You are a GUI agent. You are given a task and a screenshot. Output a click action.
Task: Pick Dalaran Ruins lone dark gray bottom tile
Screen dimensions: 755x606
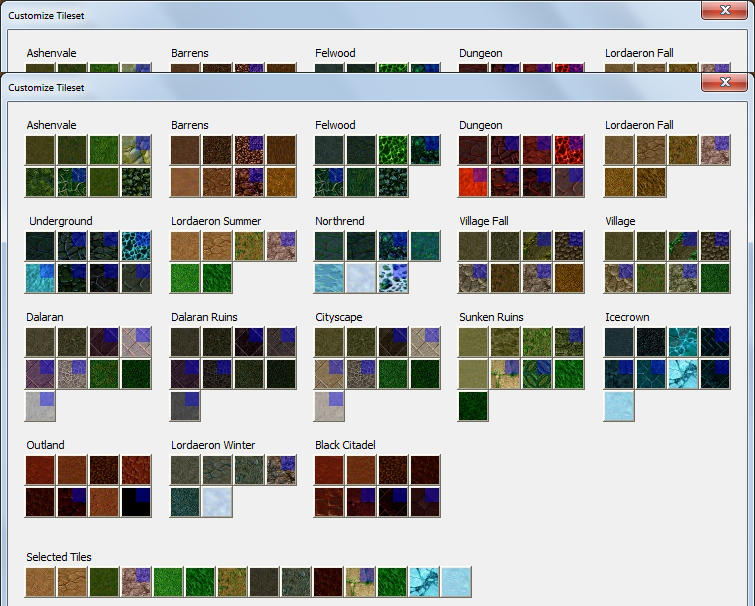point(185,406)
